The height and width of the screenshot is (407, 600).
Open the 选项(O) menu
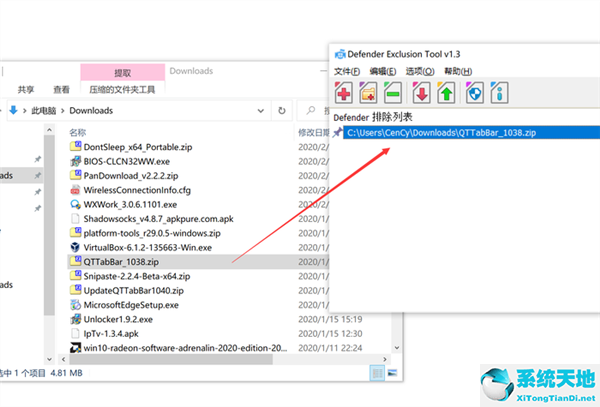pos(420,72)
